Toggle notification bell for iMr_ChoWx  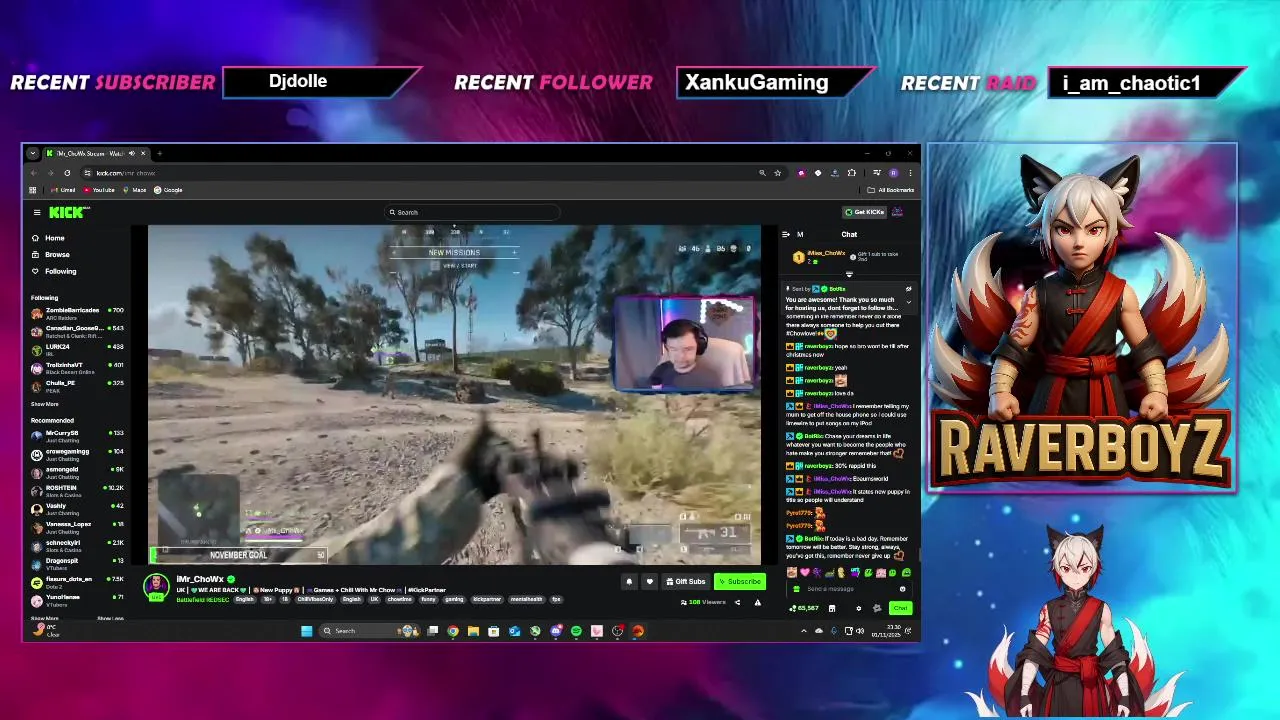coord(629,581)
